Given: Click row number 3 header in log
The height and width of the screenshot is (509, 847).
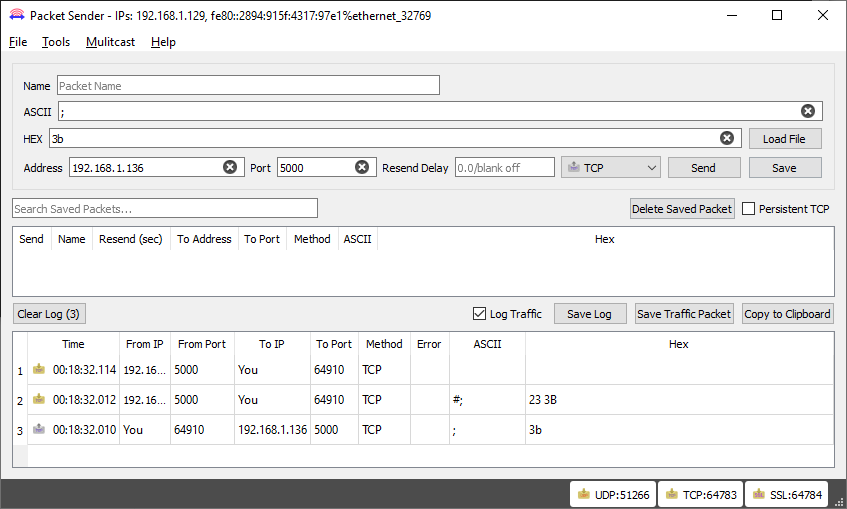Looking at the screenshot, I should 20,430.
